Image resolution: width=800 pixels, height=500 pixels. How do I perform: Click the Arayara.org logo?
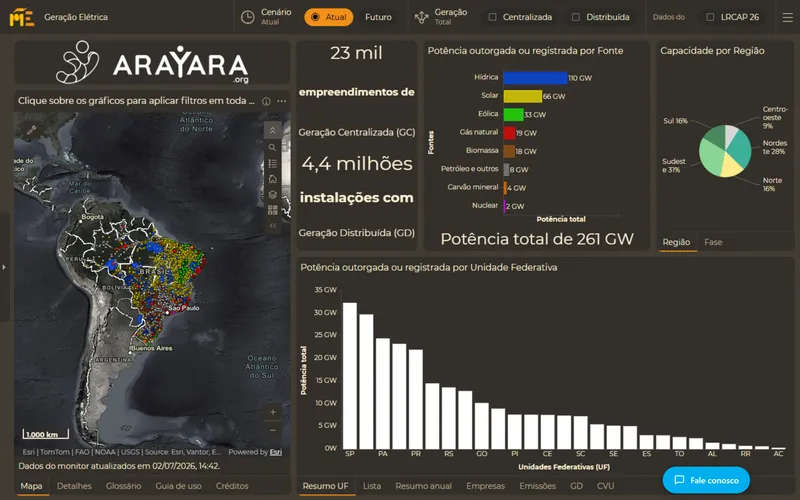pyautogui.click(x=152, y=63)
